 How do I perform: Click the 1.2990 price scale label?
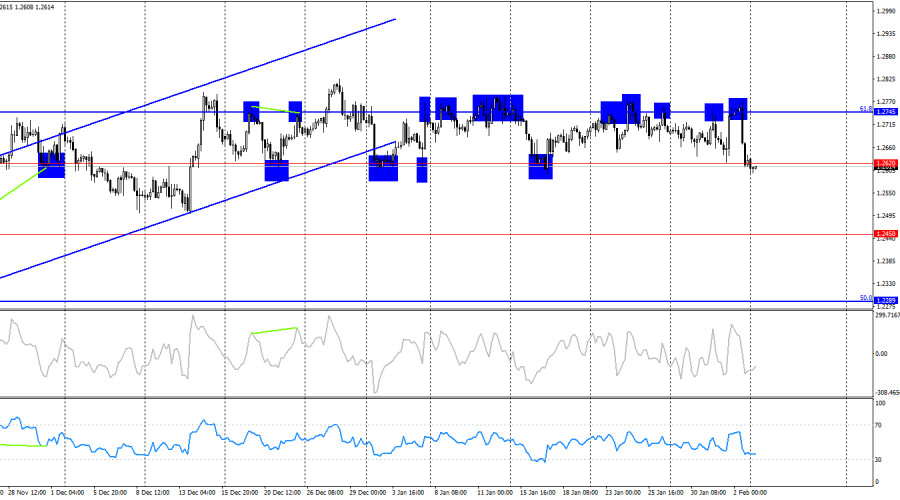point(886,11)
